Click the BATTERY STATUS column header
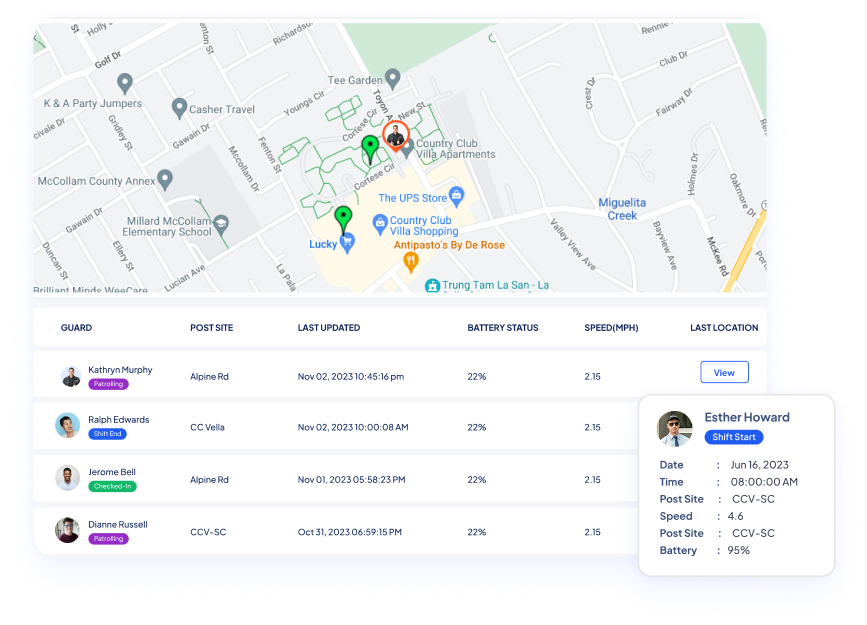The width and height of the screenshot is (867, 625). pyautogui.click(x=504, y=327)
